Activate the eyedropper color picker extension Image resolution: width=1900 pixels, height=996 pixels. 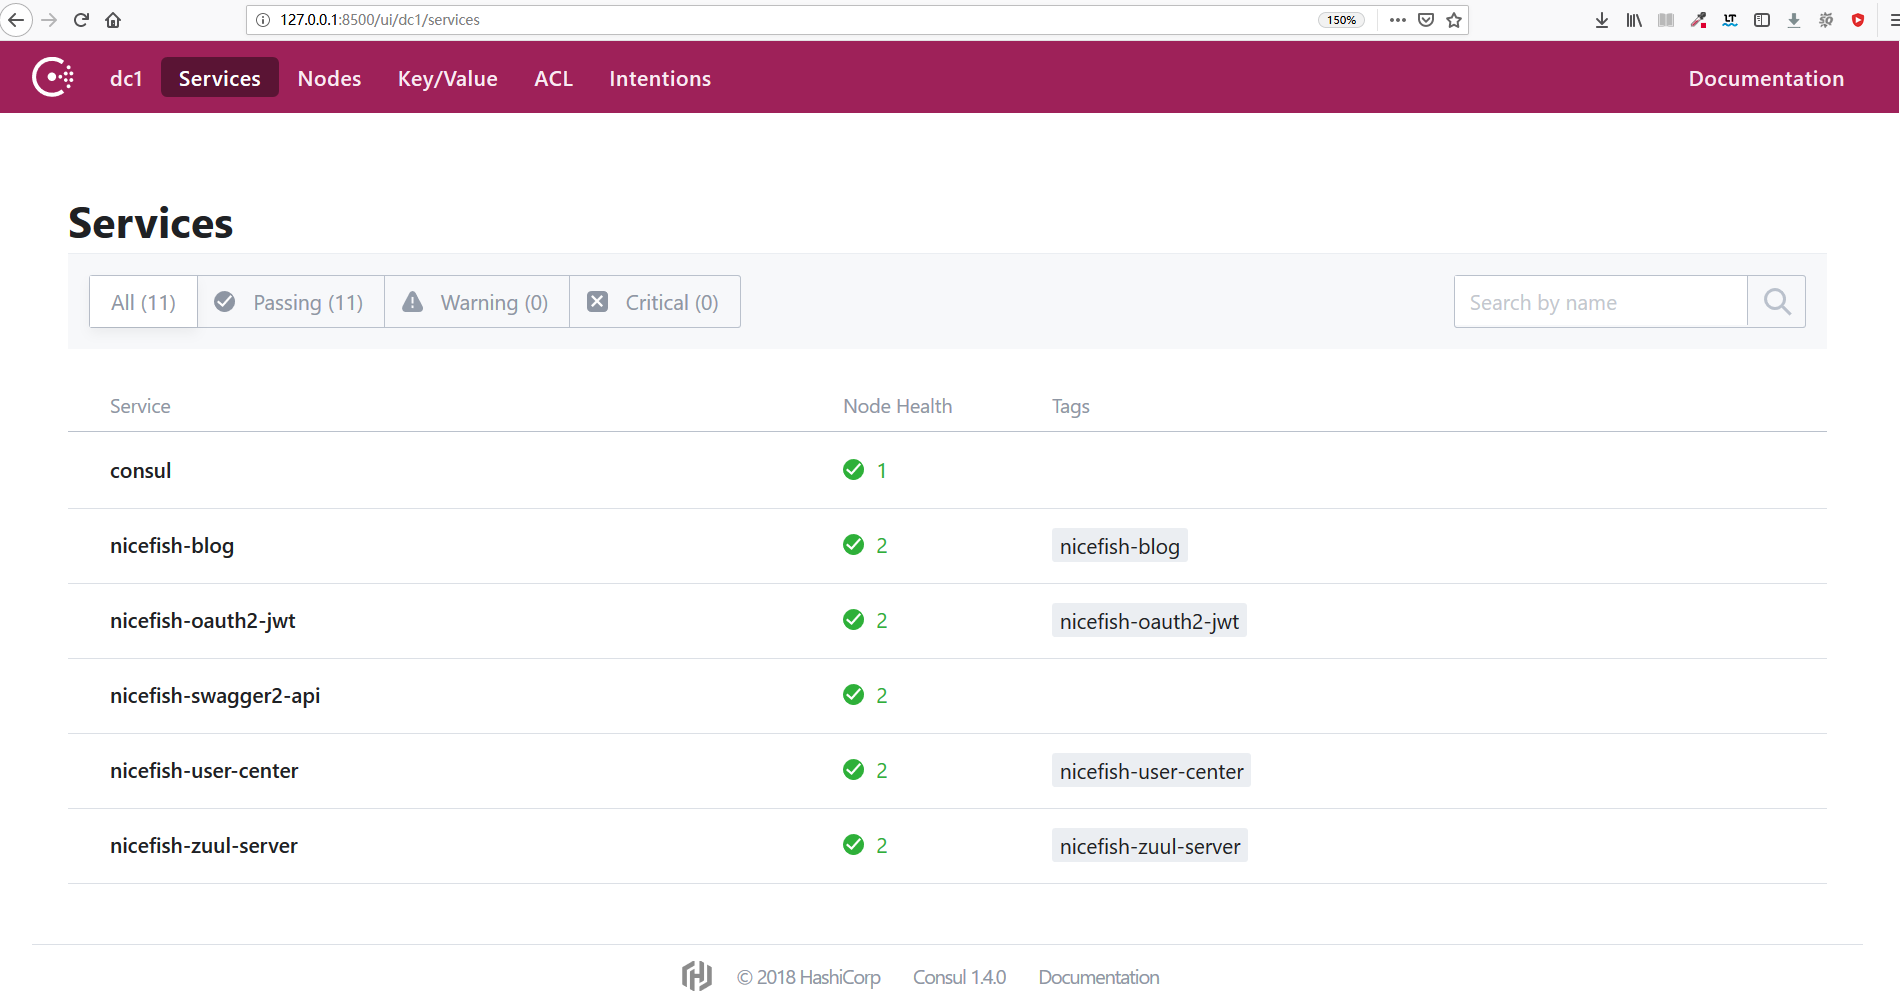(x=1698, y=20)
